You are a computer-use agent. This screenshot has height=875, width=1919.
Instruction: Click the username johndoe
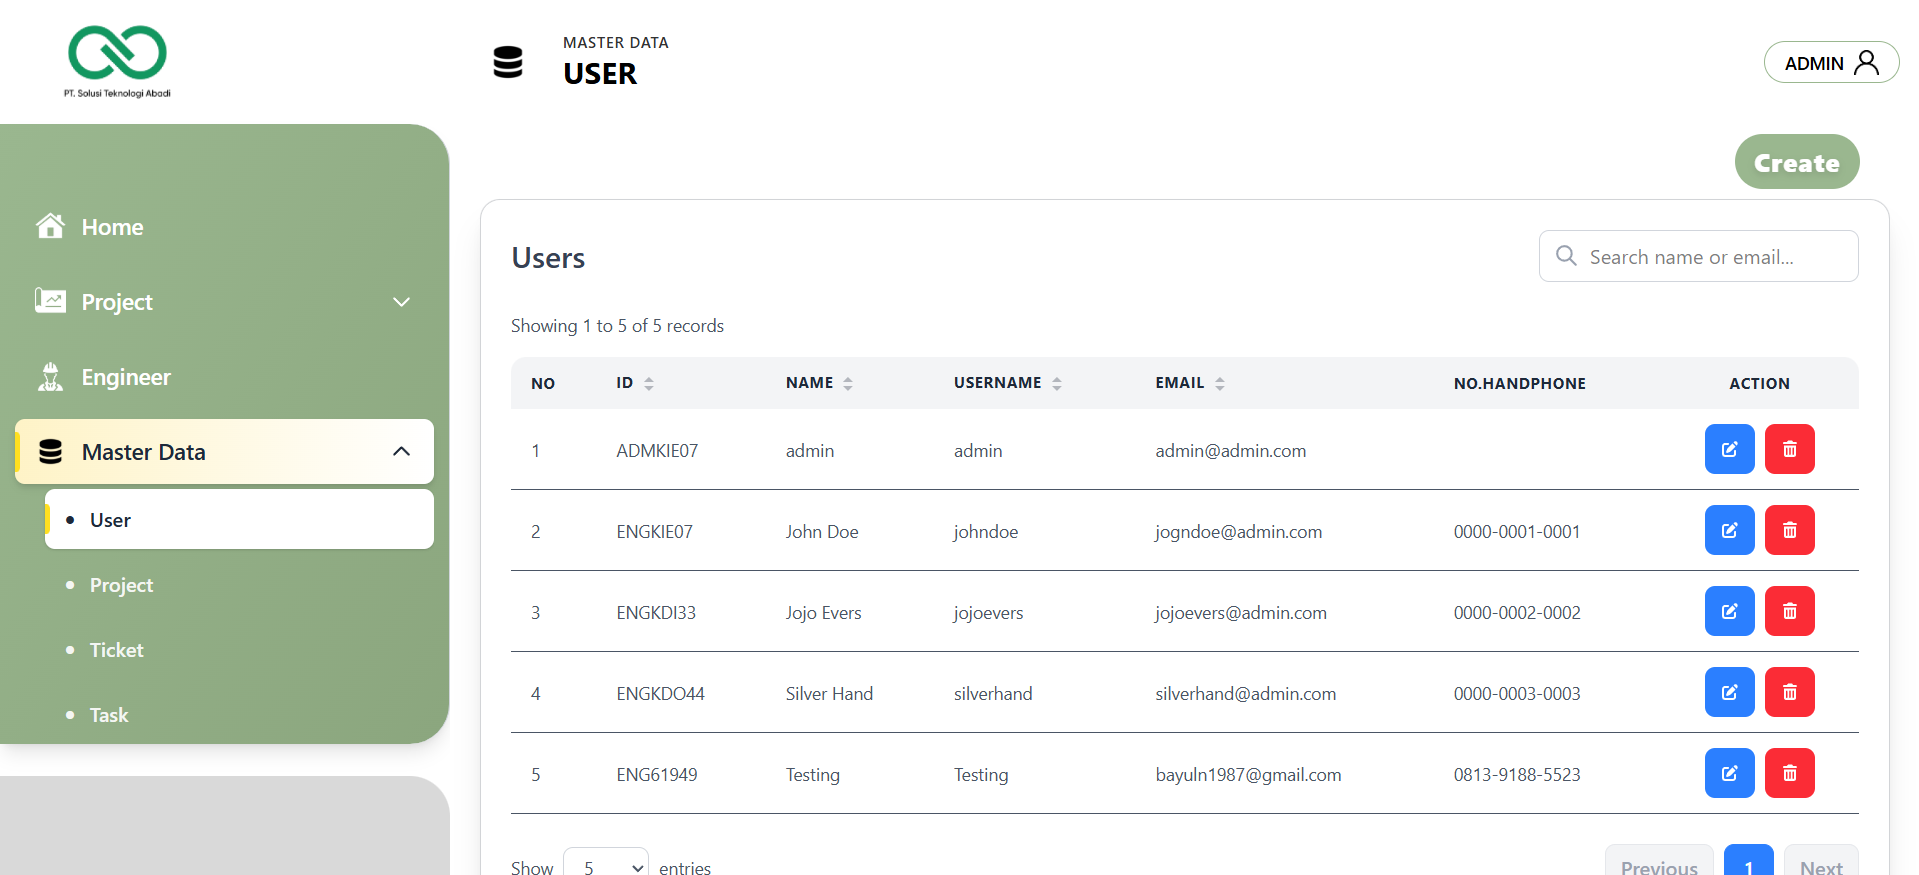985,532
